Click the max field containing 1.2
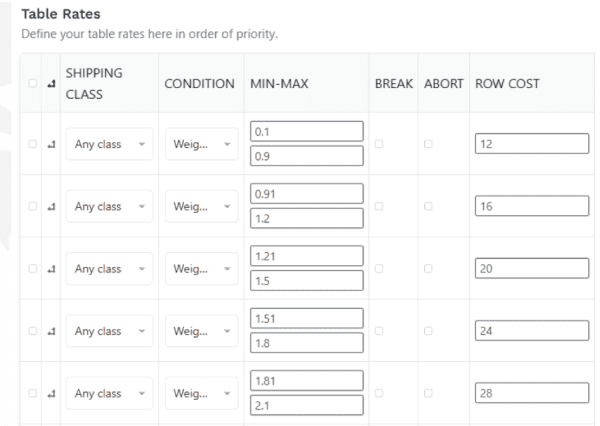Image resolution: width=600 pixels, height=426 pixels. 307,219
